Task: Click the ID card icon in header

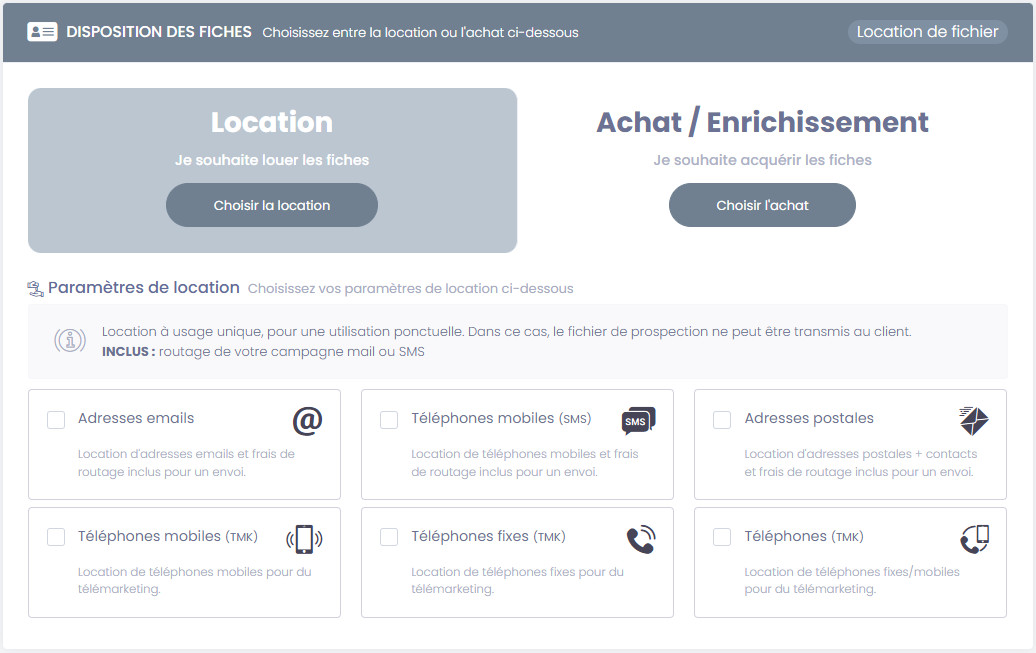Action: pos(42,32)
